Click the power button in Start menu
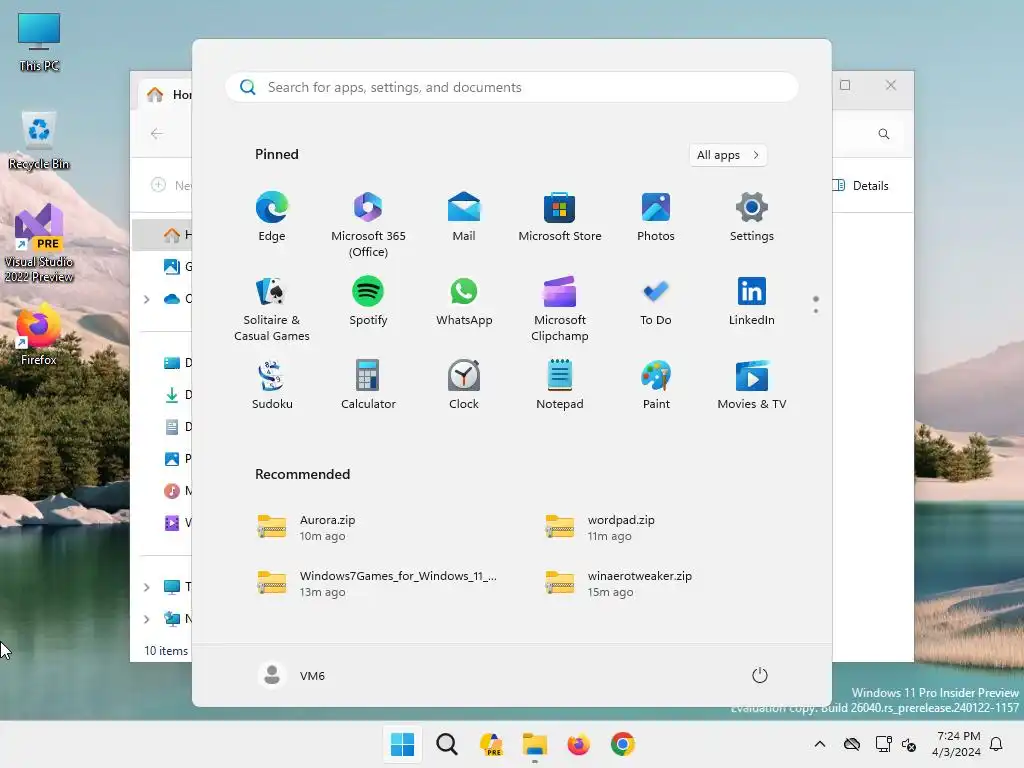 click(x=760, y=675)
